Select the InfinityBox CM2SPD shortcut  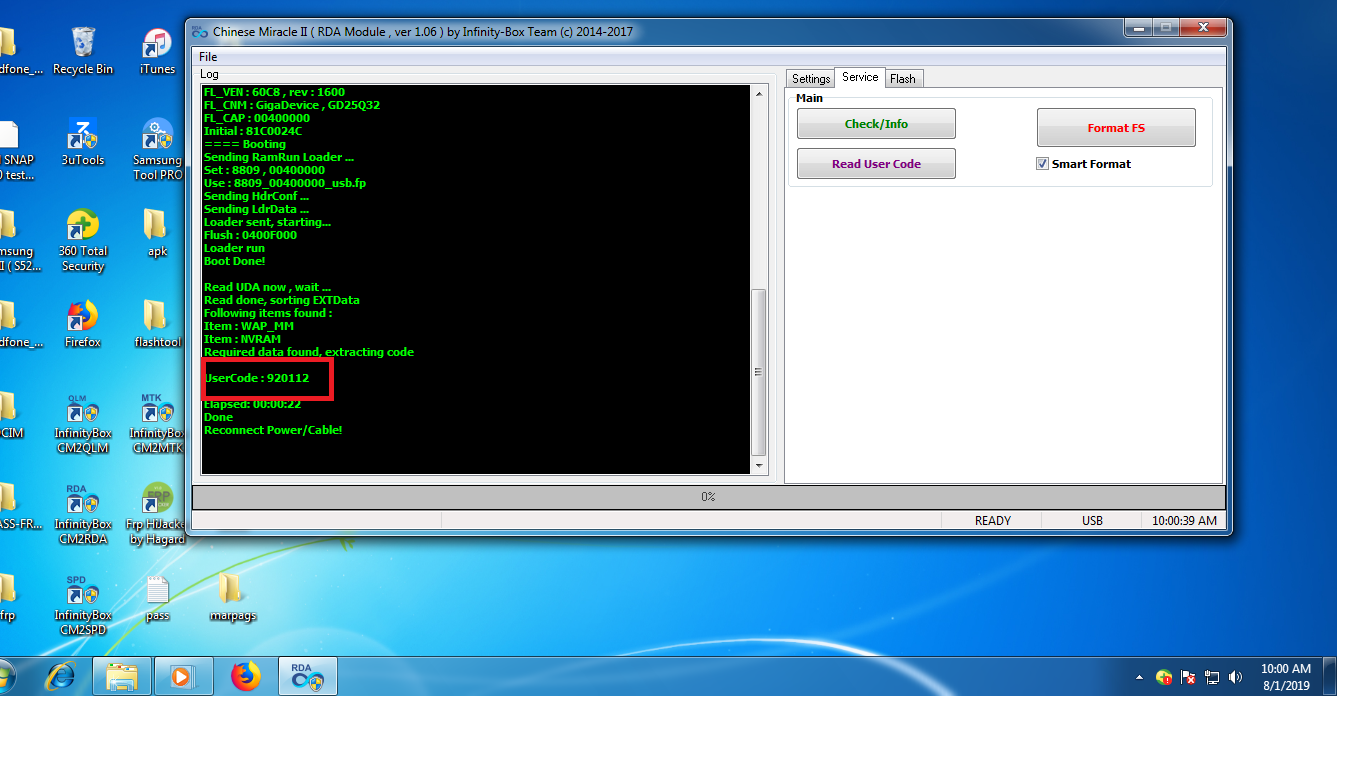pos(83,605)
